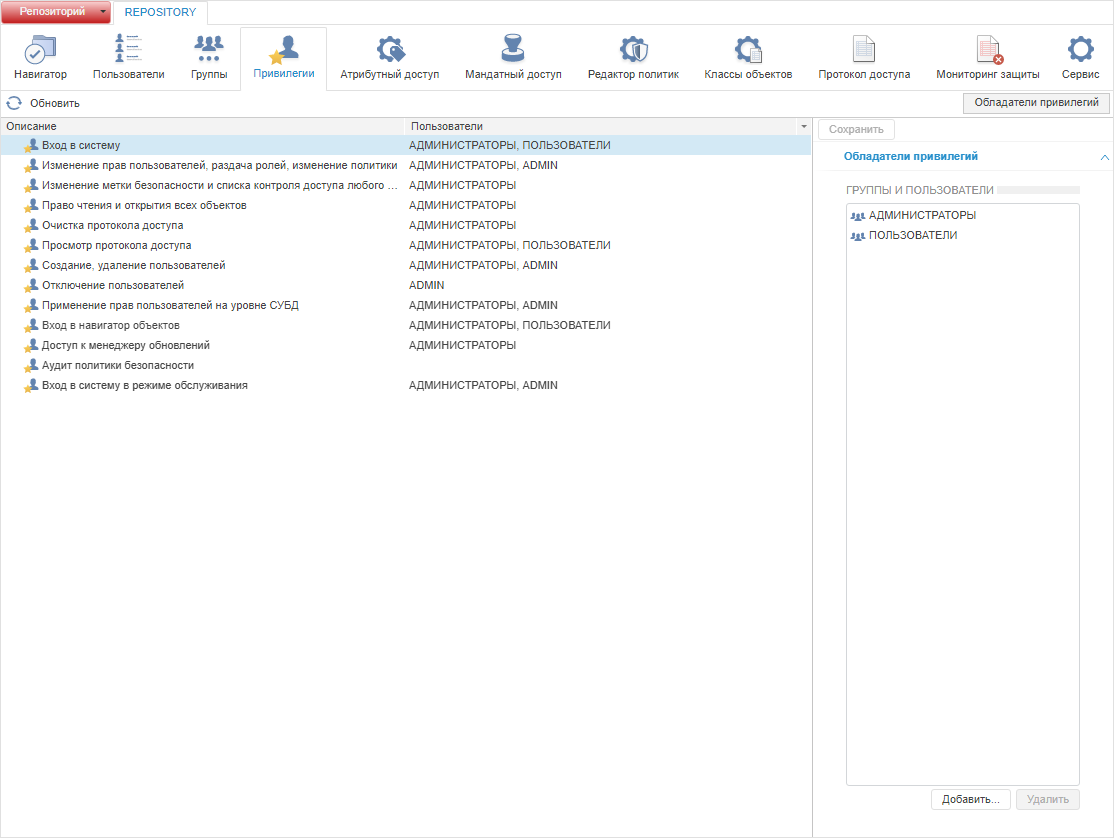Select Создание, удаление пользователей row
Image resolution: width=1114 pixels, height=838 pixels.
click(406, 265)
